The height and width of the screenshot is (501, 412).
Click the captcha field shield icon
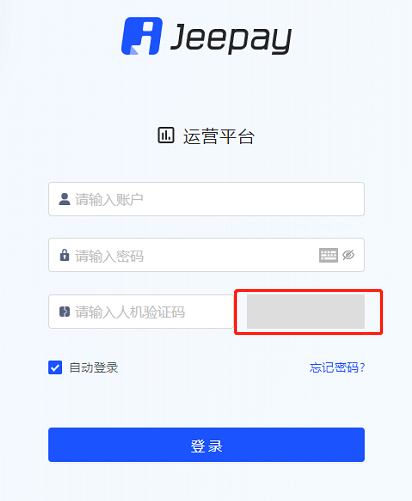pyautogui.click(x=64, y=312)
